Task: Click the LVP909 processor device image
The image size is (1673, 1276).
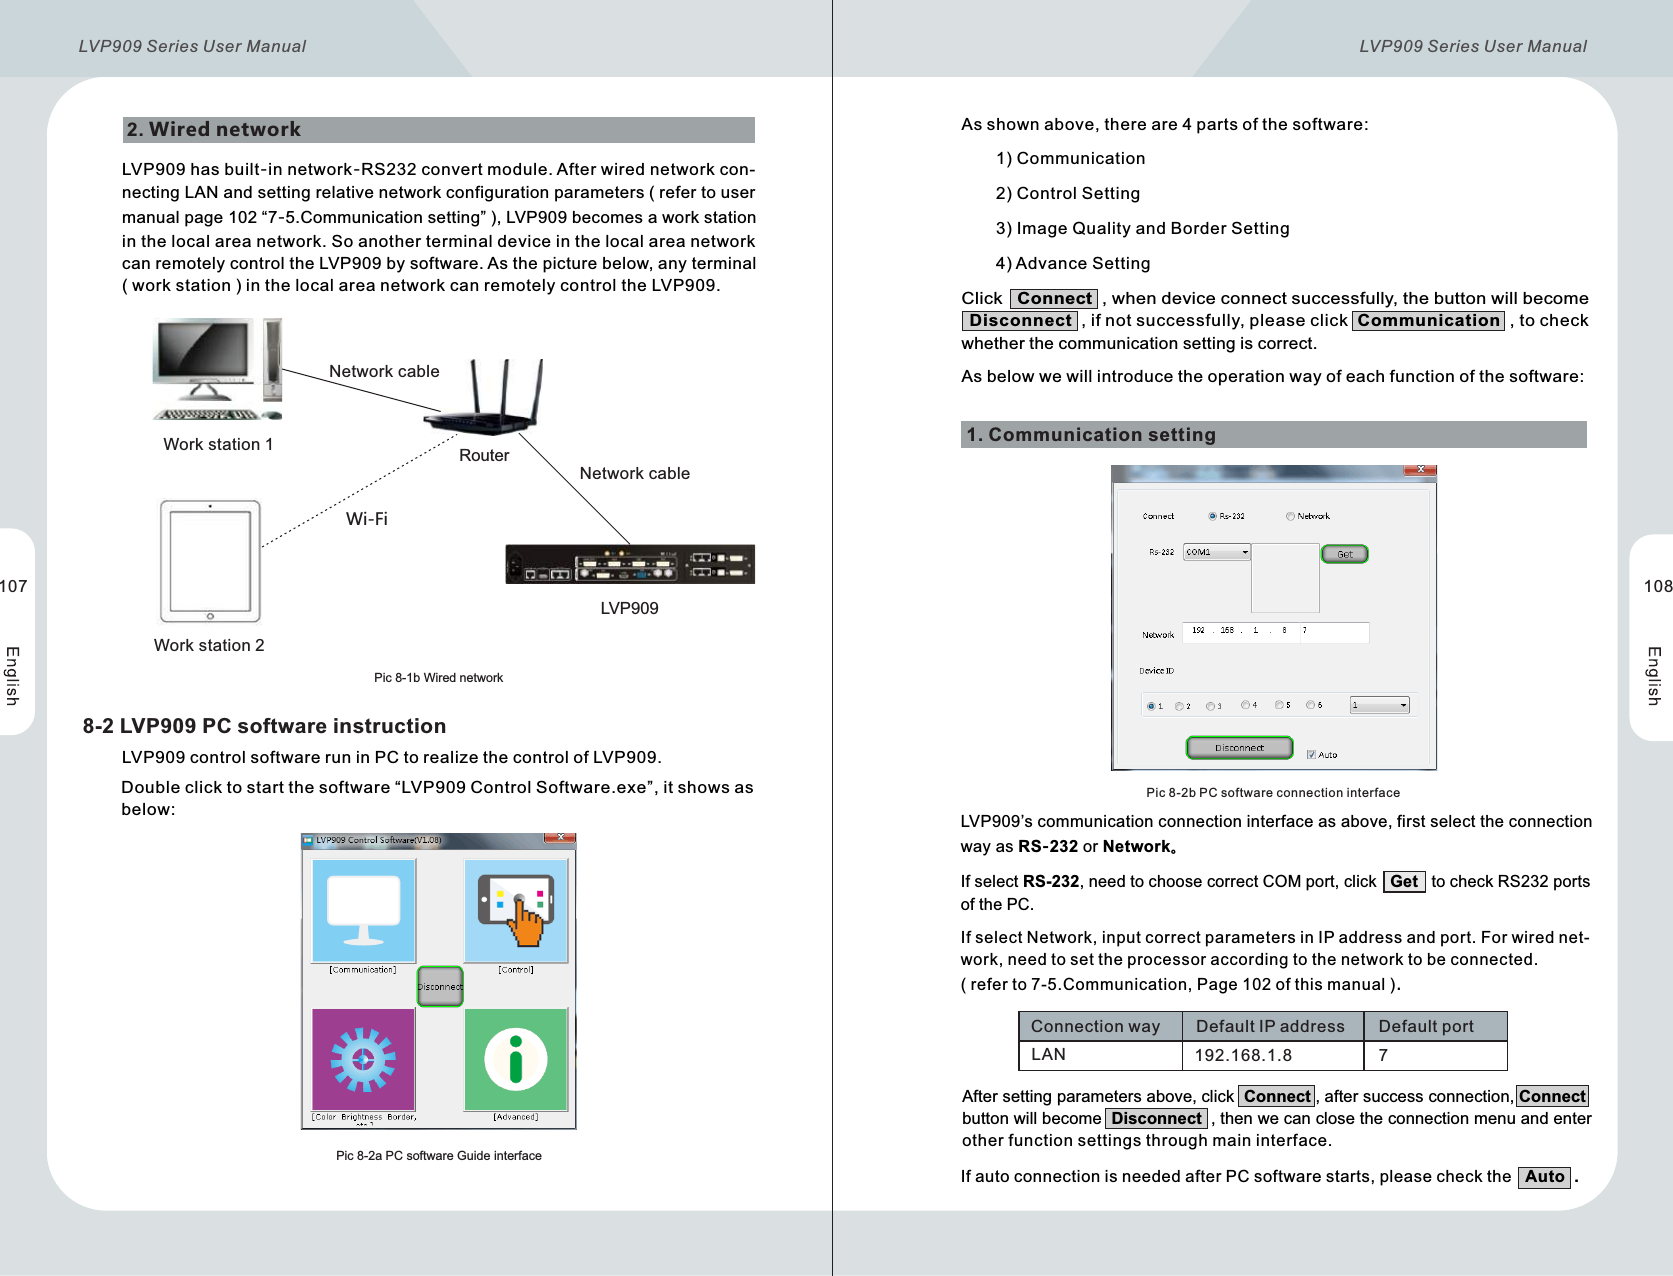Action: tap(630, 564)
